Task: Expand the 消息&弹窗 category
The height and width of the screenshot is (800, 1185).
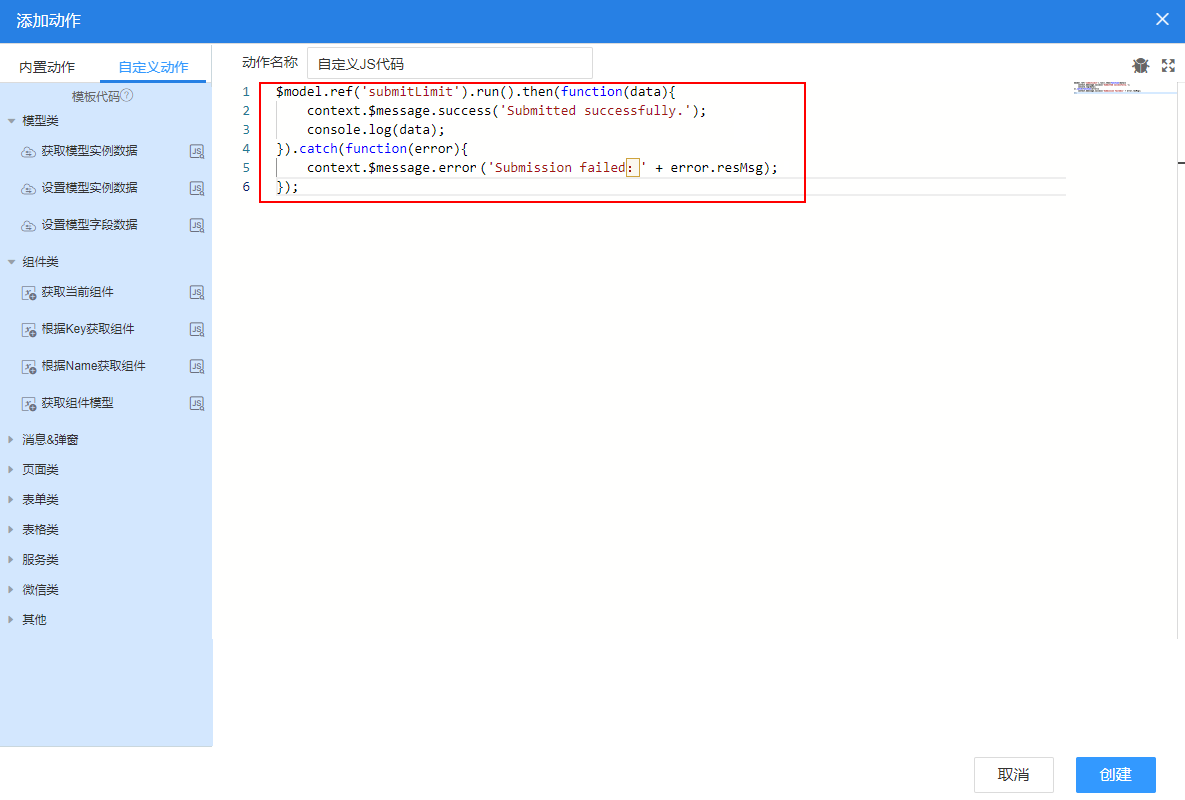Action: [12, 440]
